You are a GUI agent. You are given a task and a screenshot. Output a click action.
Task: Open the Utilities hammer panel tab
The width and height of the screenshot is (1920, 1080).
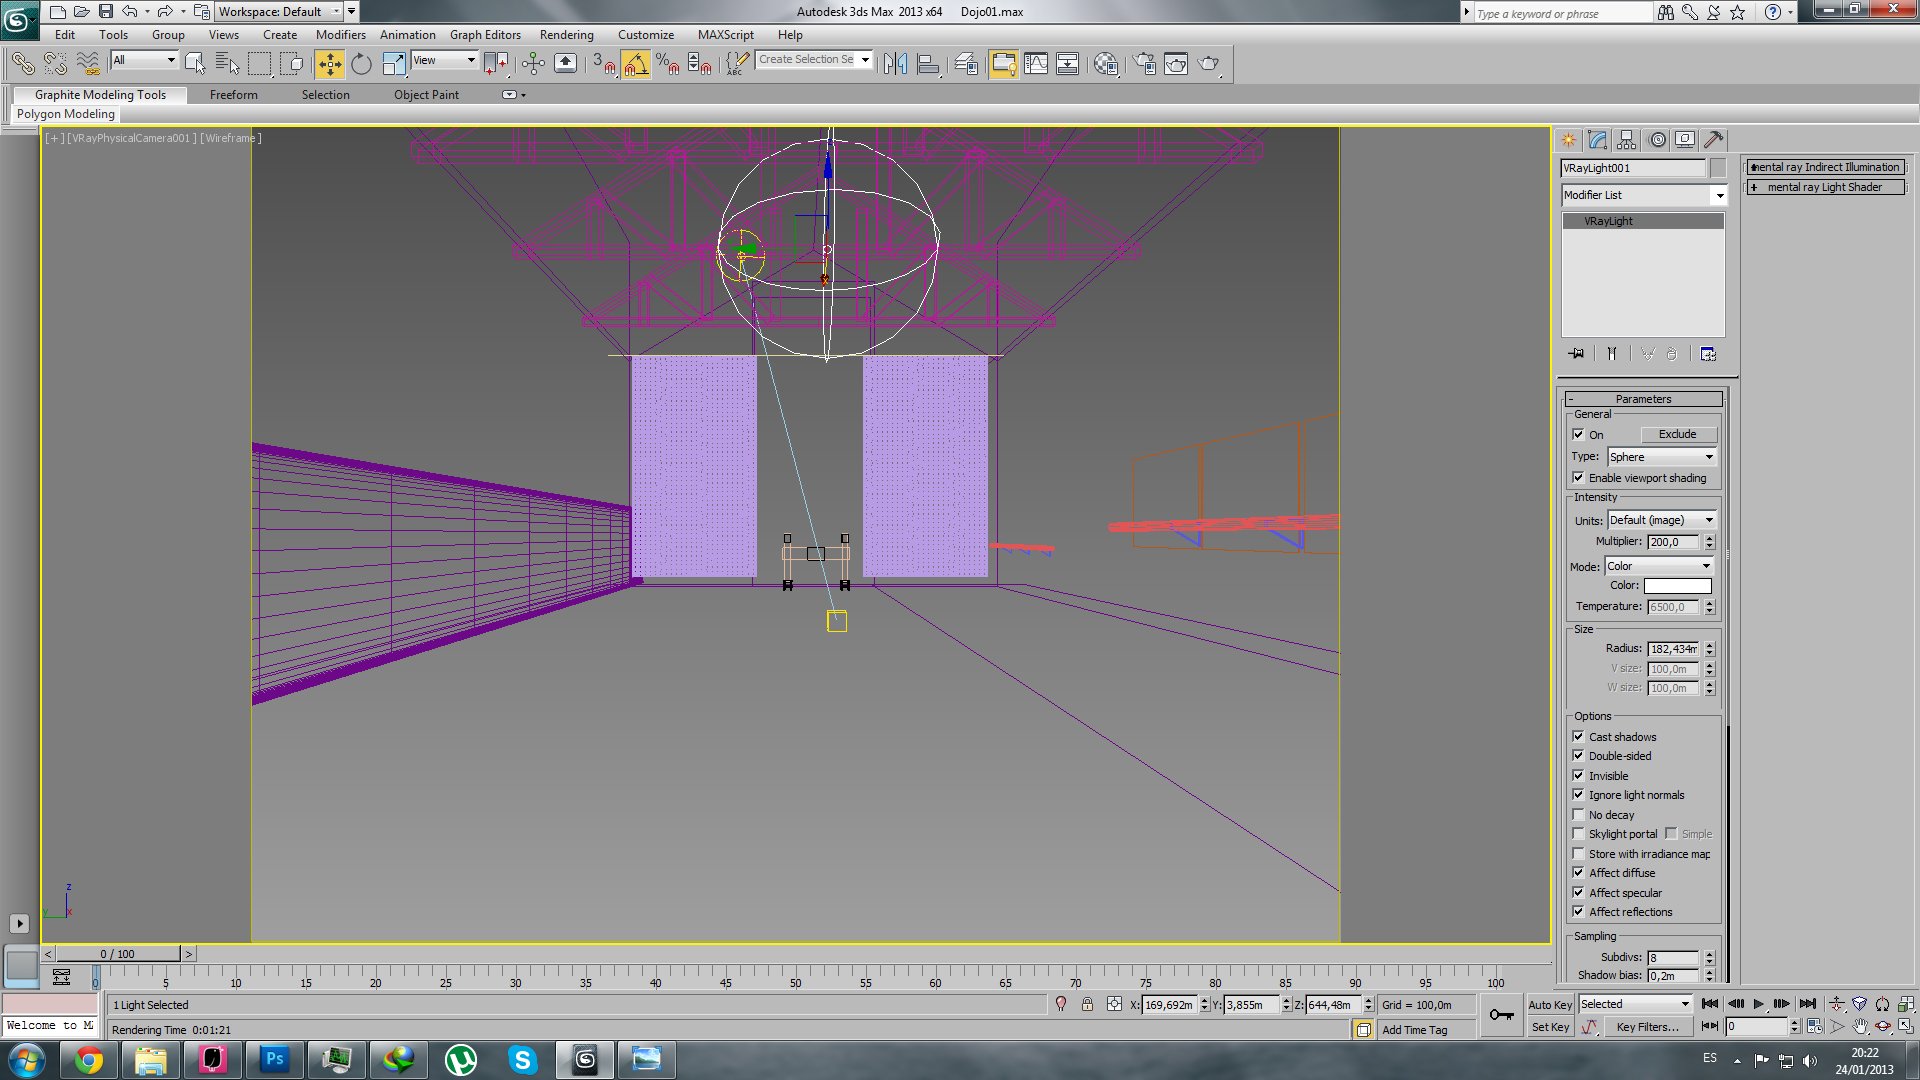pos(1713,140)
